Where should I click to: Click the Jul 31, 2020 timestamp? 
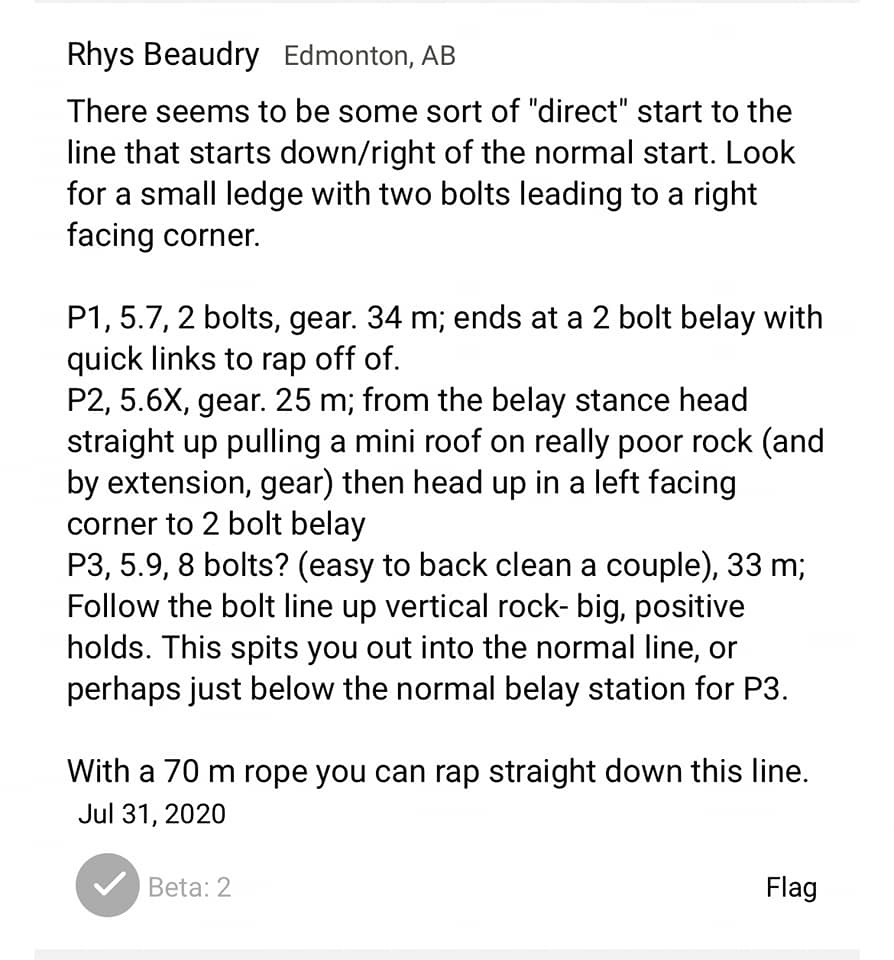pos(152,814)
